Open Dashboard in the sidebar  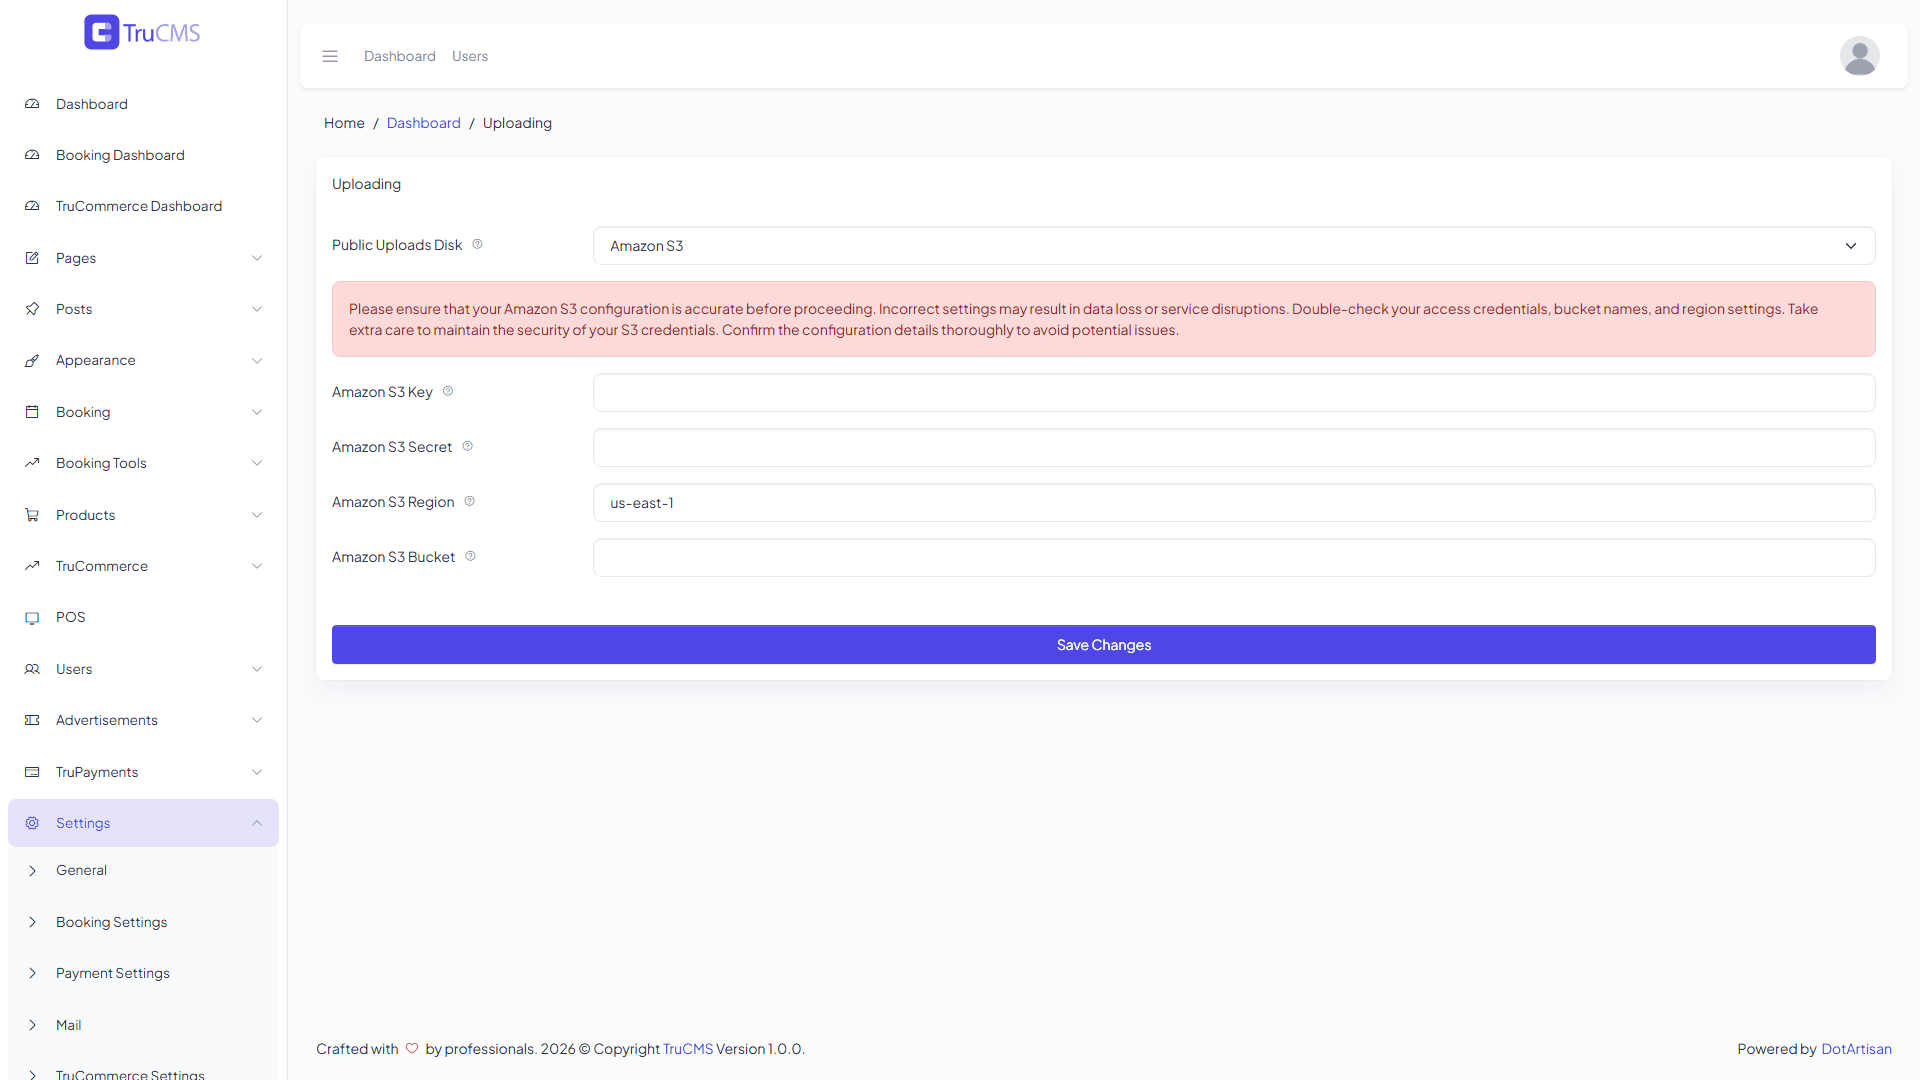pyautogui.click(x=143, y=104)
